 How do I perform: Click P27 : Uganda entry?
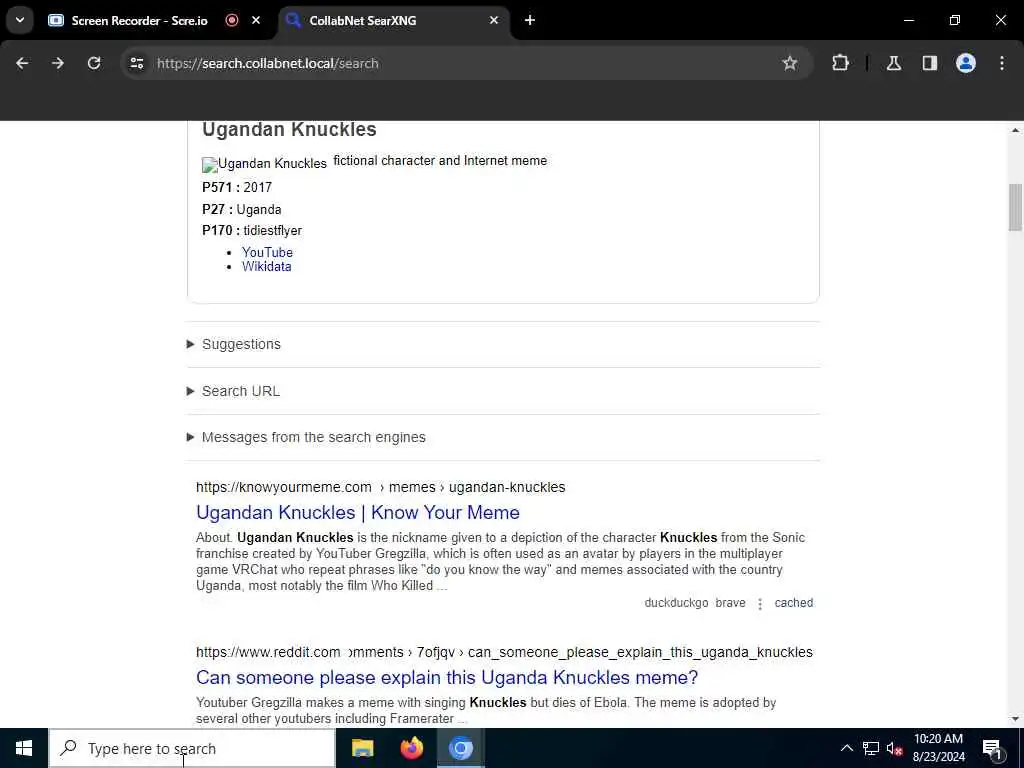click(x=242, y=210)
